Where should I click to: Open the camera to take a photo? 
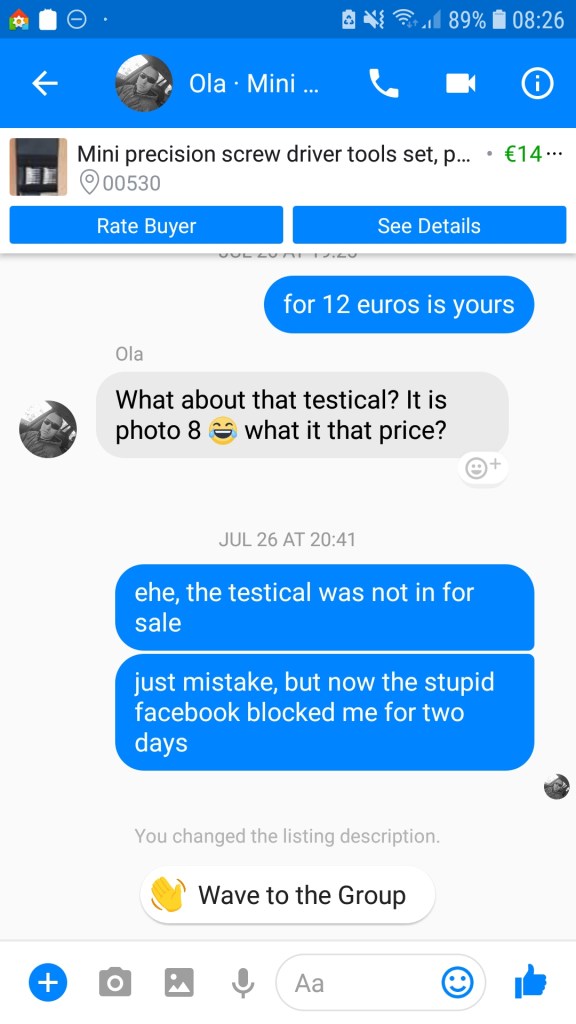pyautogui.click(x=114, y=982)
